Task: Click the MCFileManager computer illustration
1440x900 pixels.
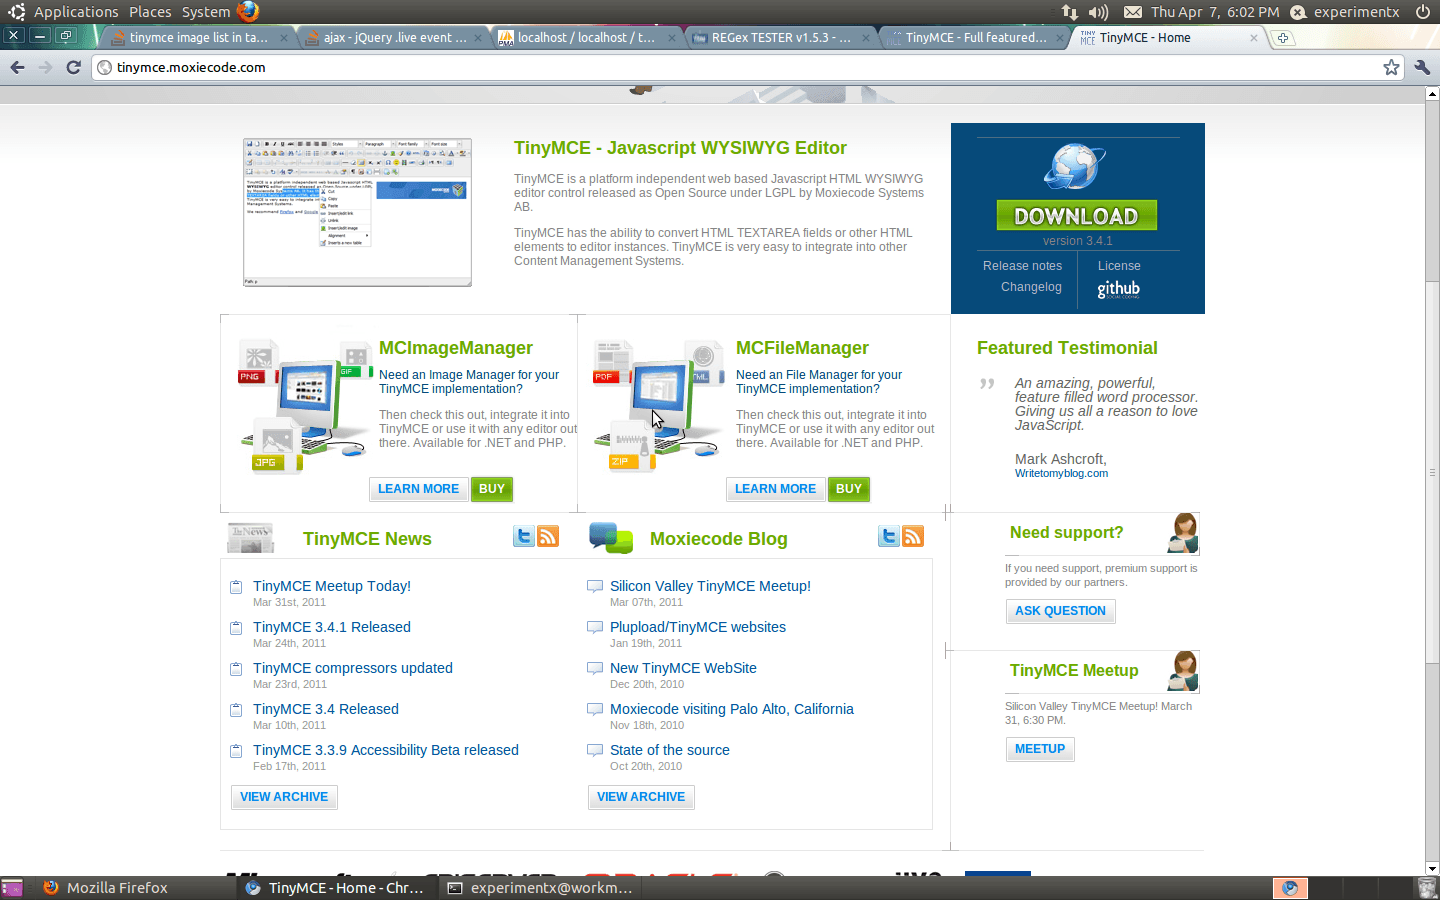Action: pyautogui.click(x=660, y=405)
